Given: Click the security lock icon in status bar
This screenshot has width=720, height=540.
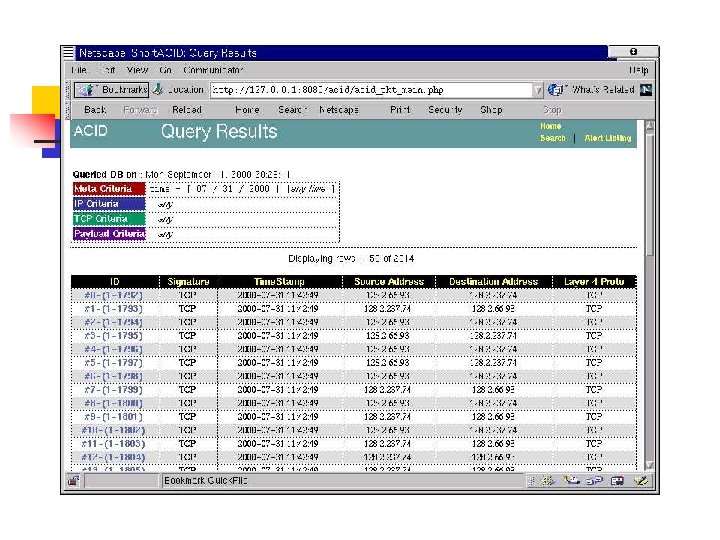Looking at the screenshot, I should [x=73, y=481].
